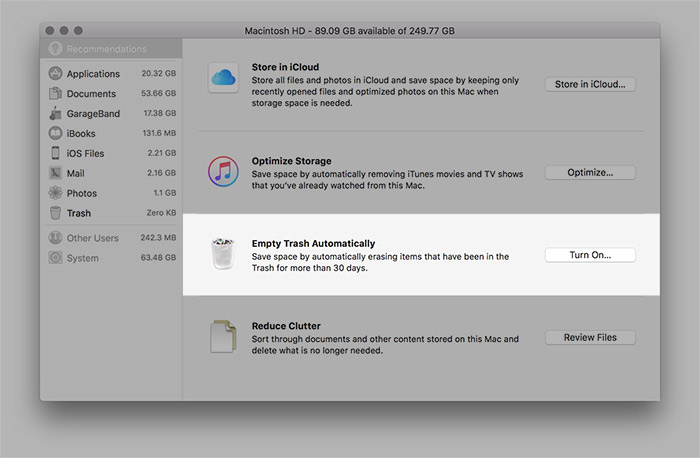Click the iTunes music note icon
The width and height of the screenshot is (700, 458).
click(x=222, y=170)
